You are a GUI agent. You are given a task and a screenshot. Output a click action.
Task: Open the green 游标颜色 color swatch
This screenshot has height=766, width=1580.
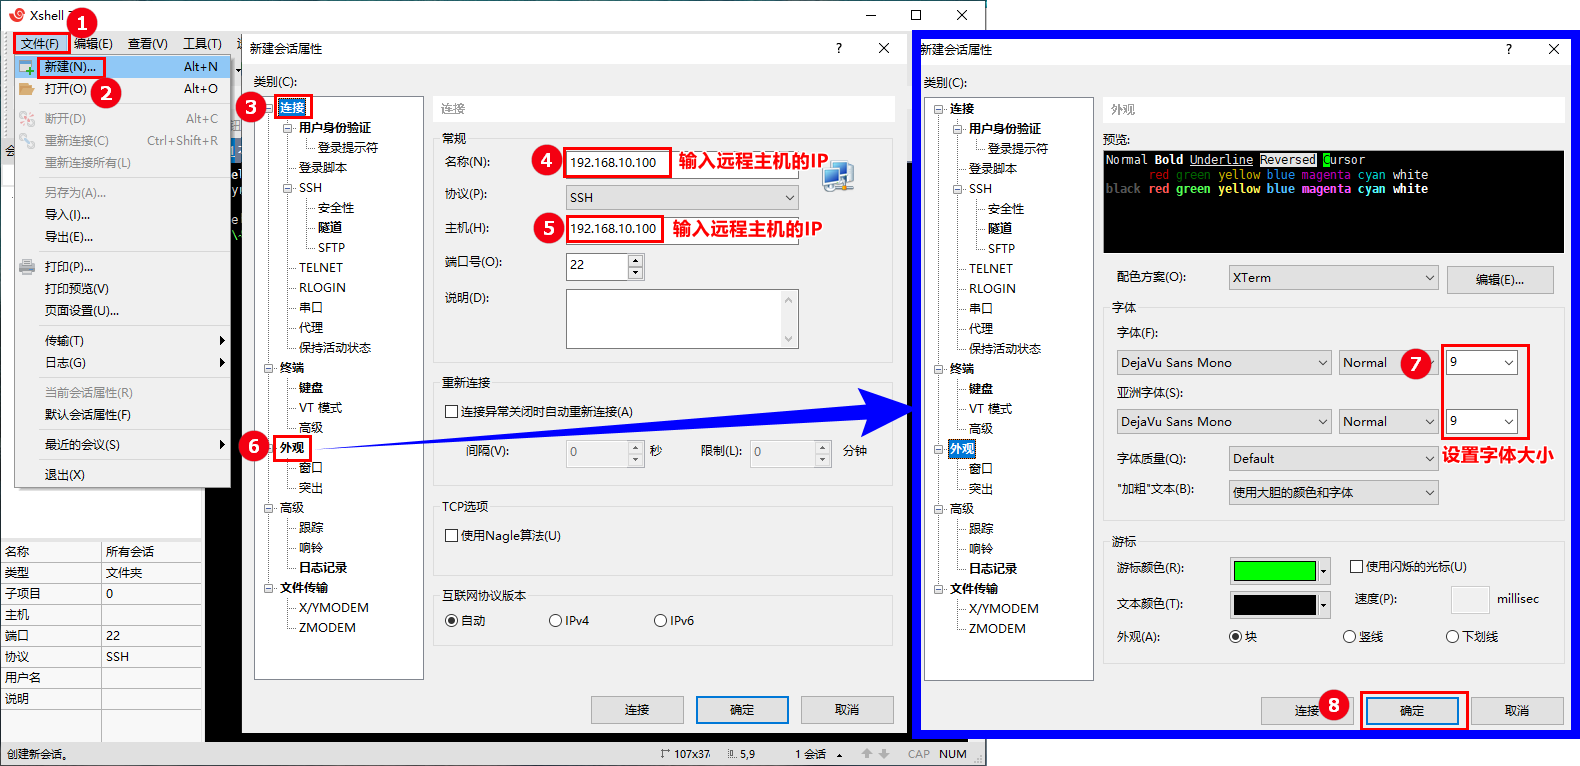1280,571
